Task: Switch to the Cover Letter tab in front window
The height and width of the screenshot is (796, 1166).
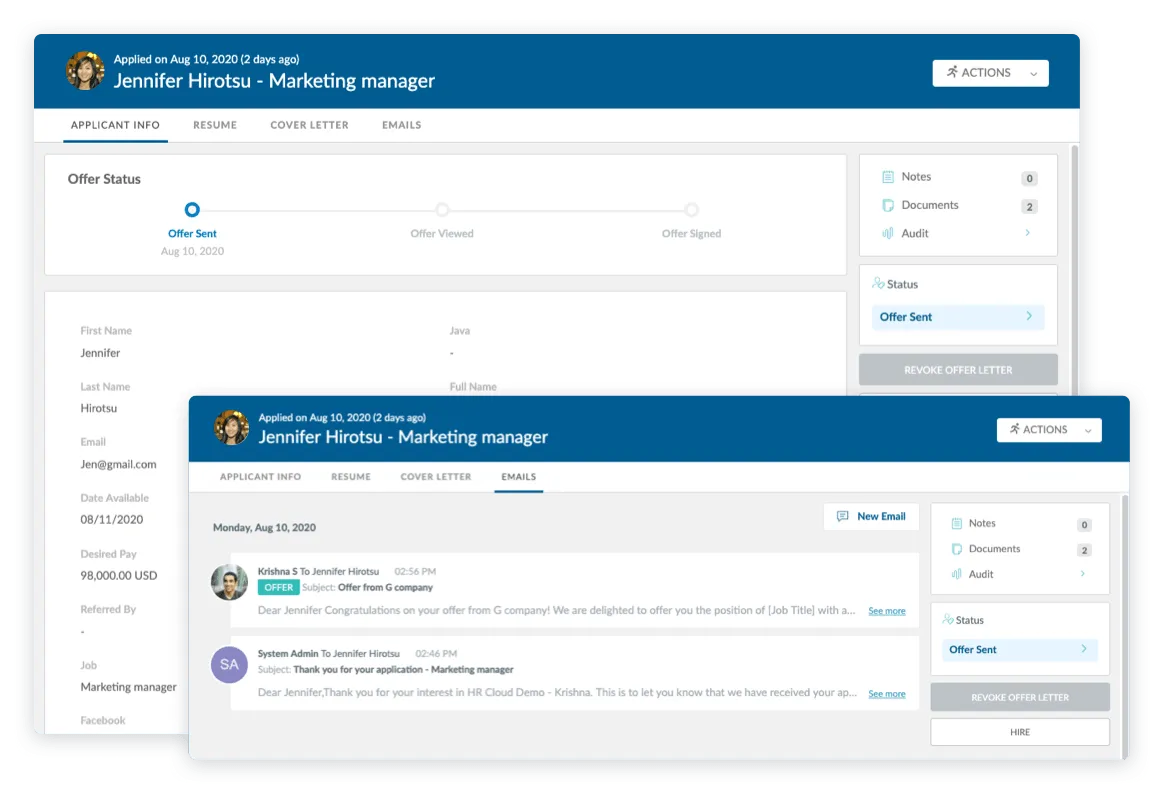Action: pyautogui.click(x=436, y=477)
